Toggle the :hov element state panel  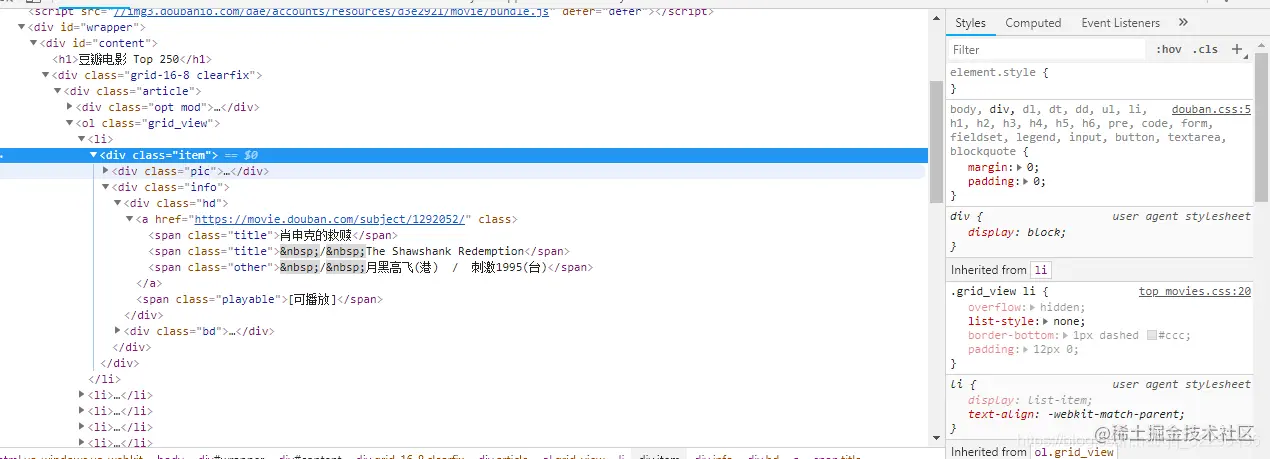[1168, 49]
